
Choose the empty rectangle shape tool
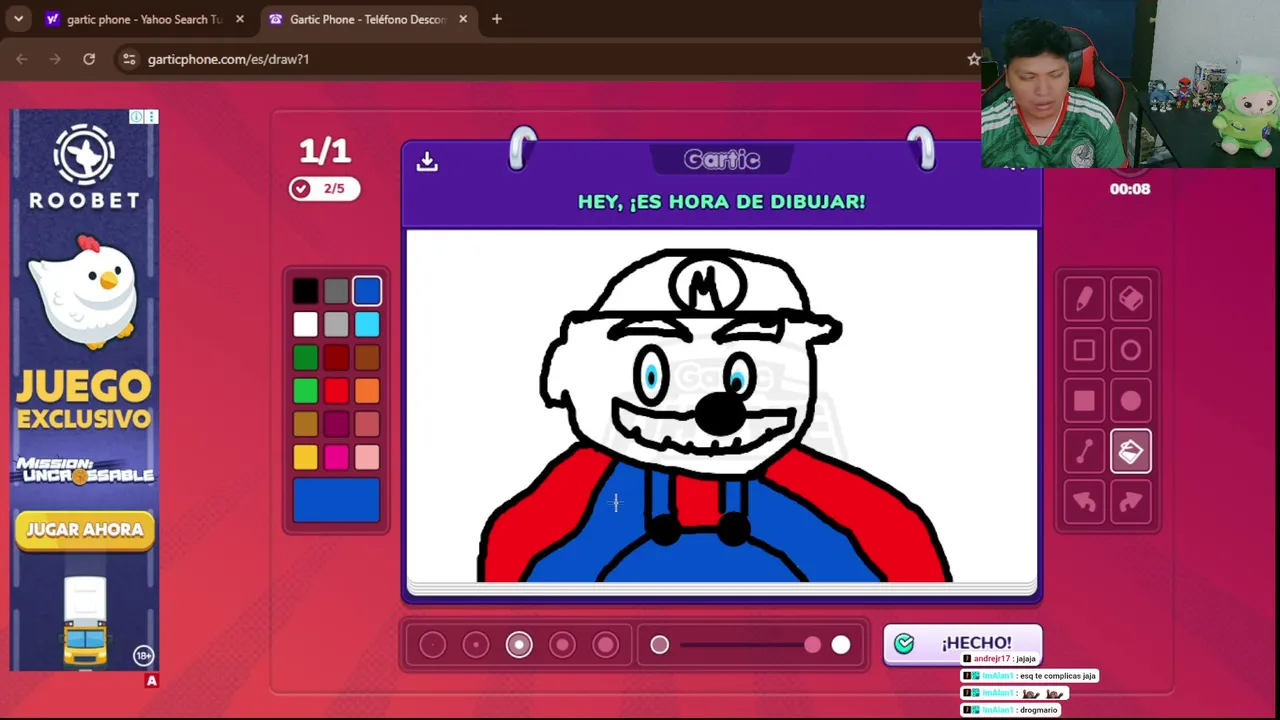1084,350
